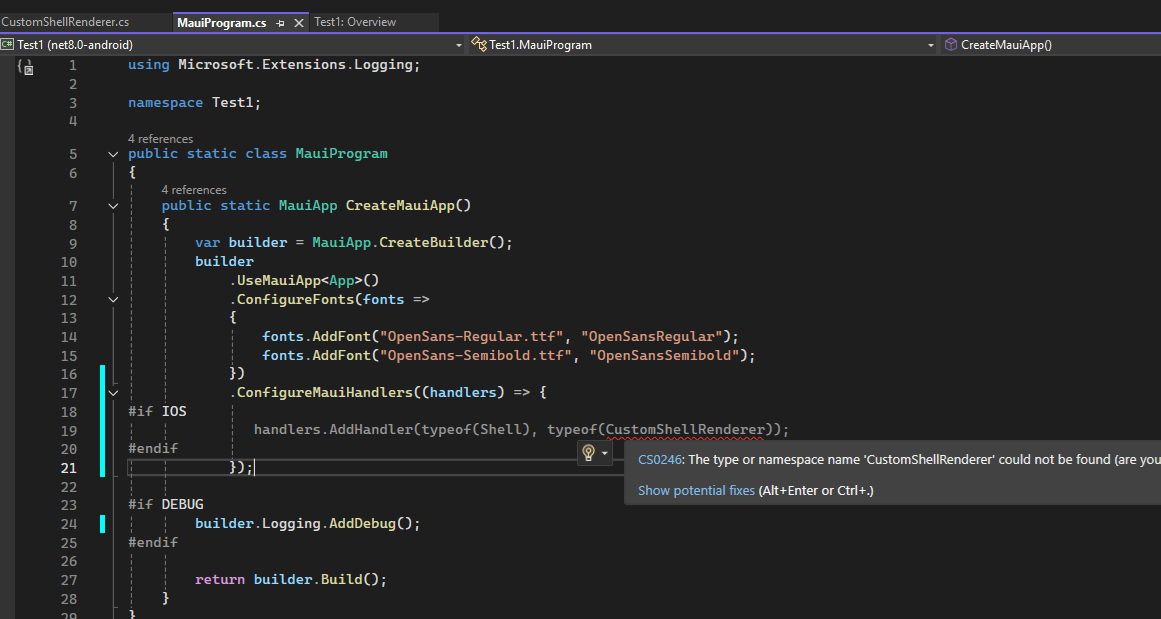Click the 'return builder.Build();' statement

click(x=291, y=579)
